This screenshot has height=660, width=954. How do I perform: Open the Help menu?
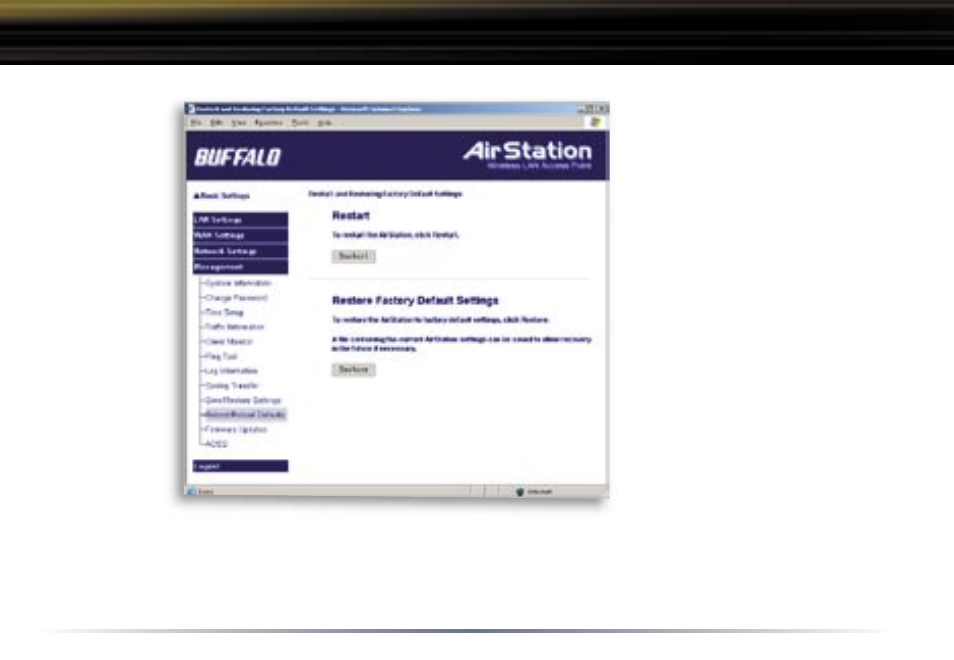pos(325,123)
